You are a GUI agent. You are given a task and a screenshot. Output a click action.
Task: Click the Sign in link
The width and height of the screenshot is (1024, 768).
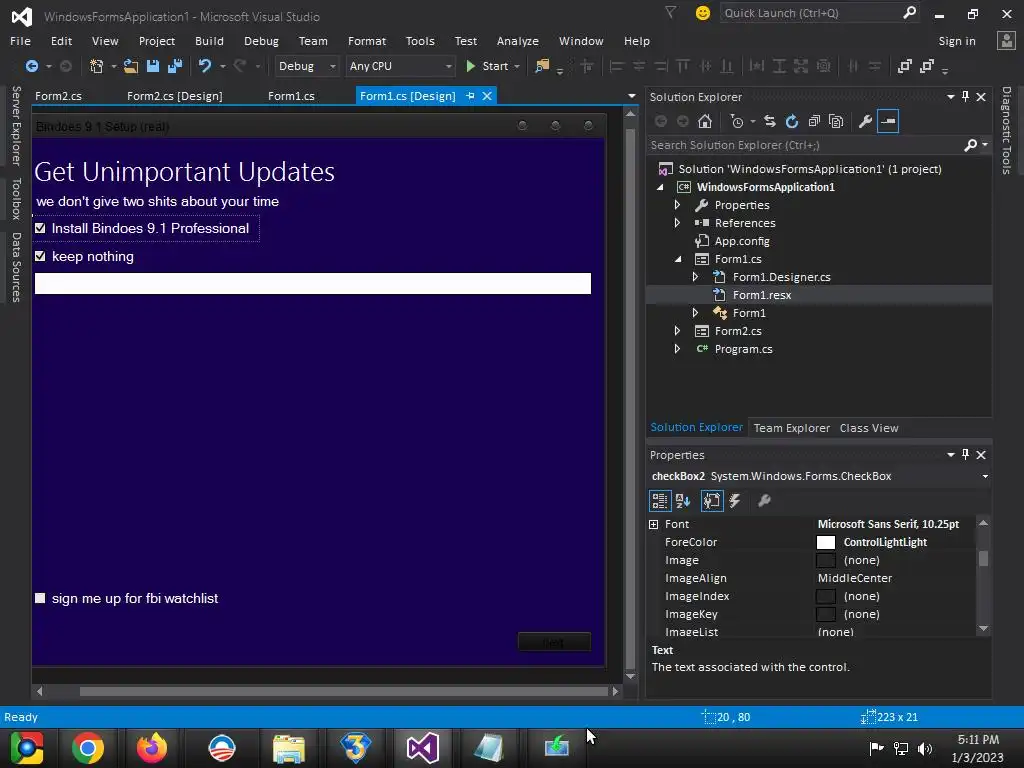pyautogui.click(x=957, y=40)
